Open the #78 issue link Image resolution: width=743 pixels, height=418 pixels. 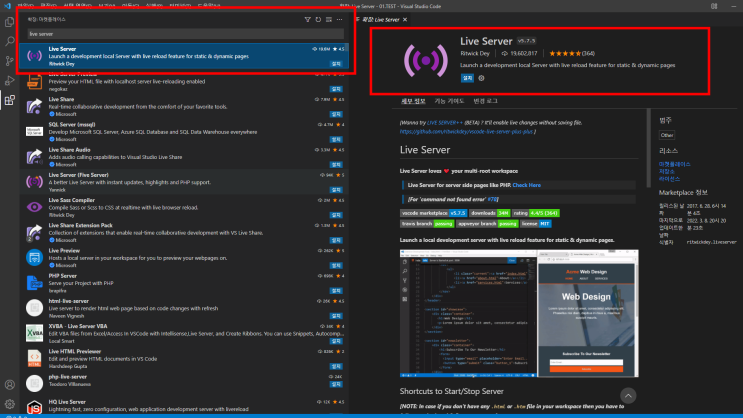492,200
